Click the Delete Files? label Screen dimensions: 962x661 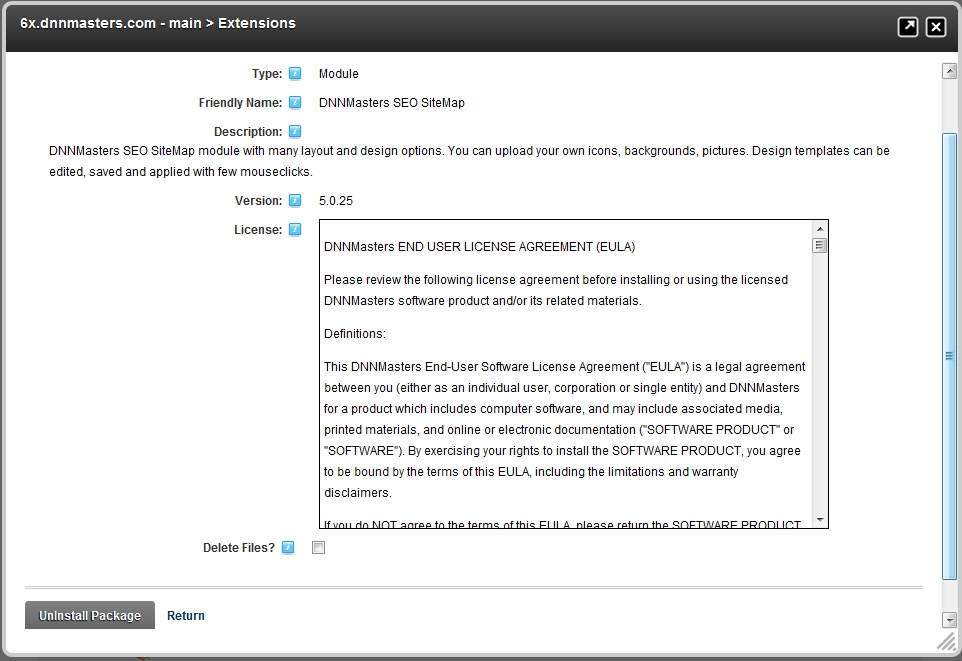[239, 547]
